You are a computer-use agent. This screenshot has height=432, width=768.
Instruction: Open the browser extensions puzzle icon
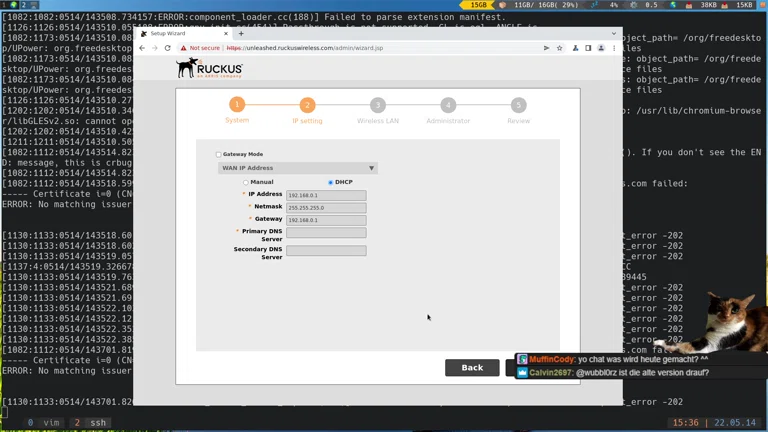[x=575, y=48]
